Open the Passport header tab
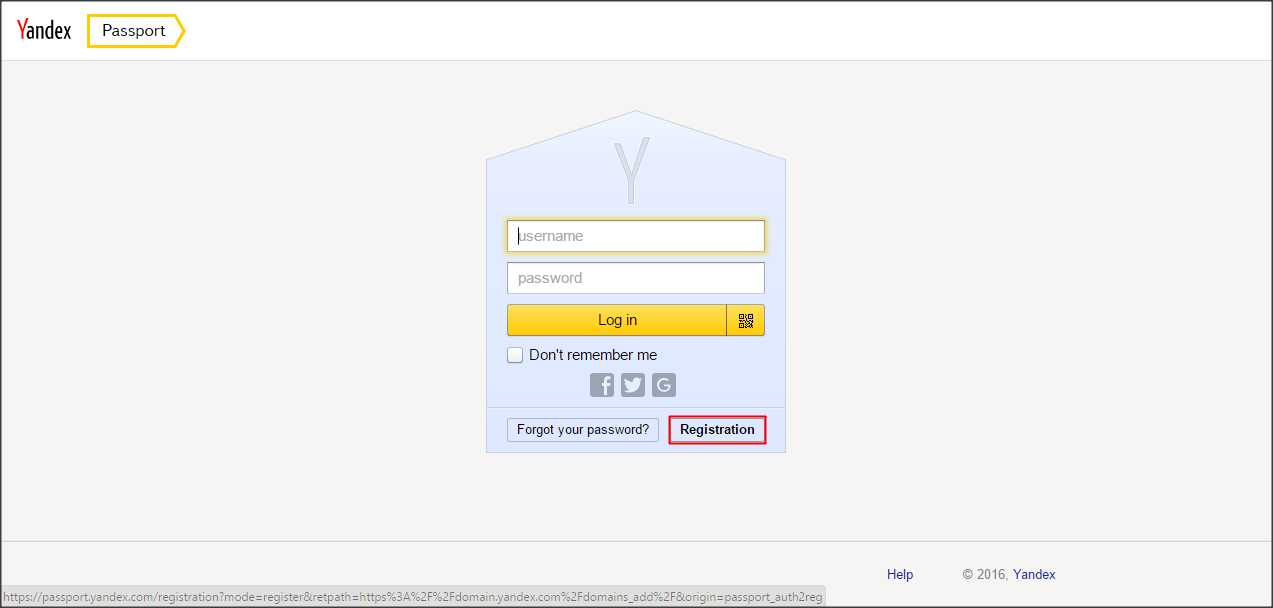The height and width of the screenshot is (608, 1273). (x=134, y=31)
